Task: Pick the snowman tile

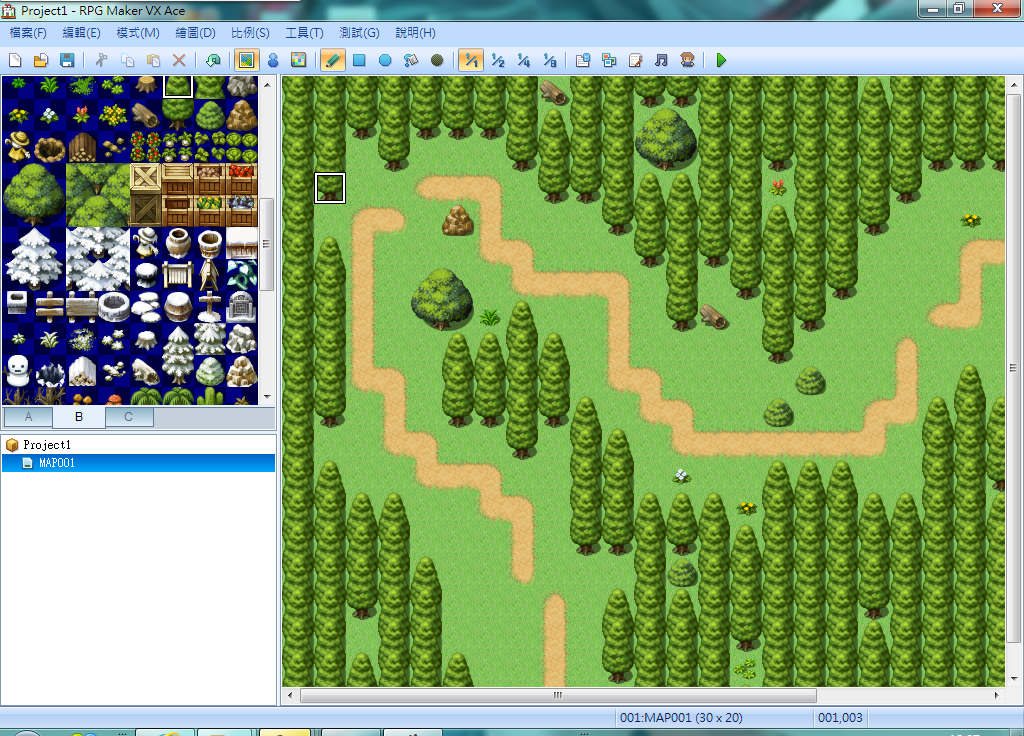Action: [18, 372]
